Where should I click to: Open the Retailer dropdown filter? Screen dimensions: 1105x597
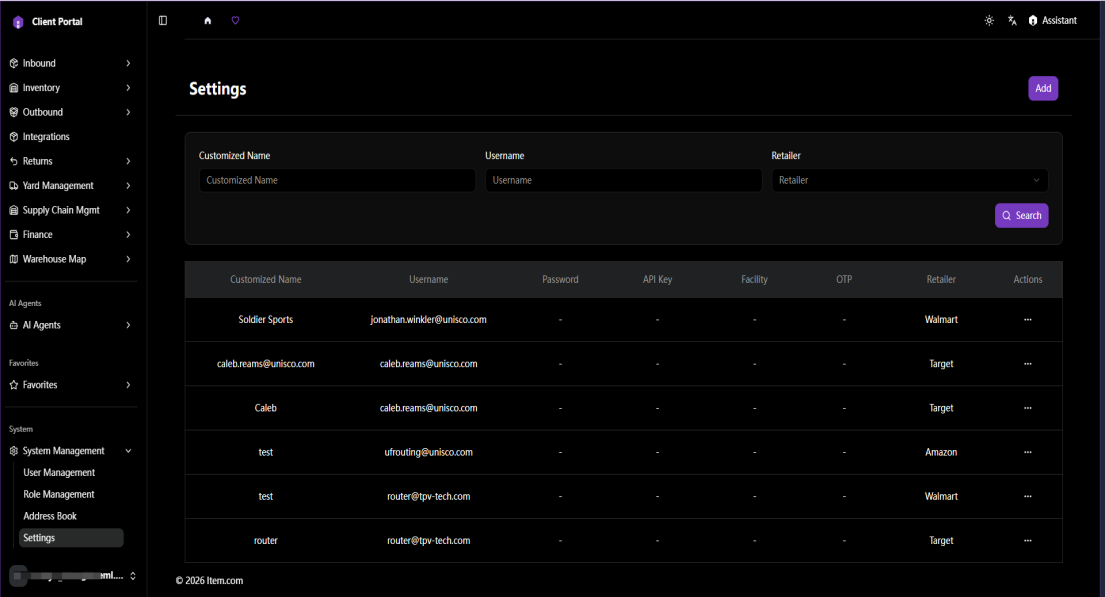909,180
